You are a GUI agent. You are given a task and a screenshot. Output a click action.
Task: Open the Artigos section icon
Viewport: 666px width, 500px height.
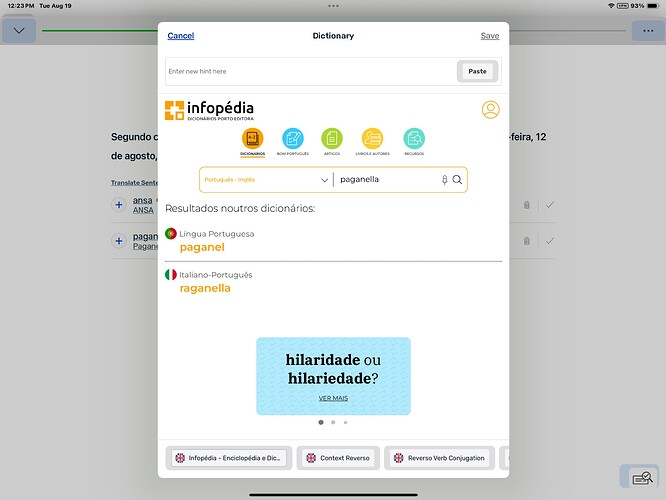[332, 138]
